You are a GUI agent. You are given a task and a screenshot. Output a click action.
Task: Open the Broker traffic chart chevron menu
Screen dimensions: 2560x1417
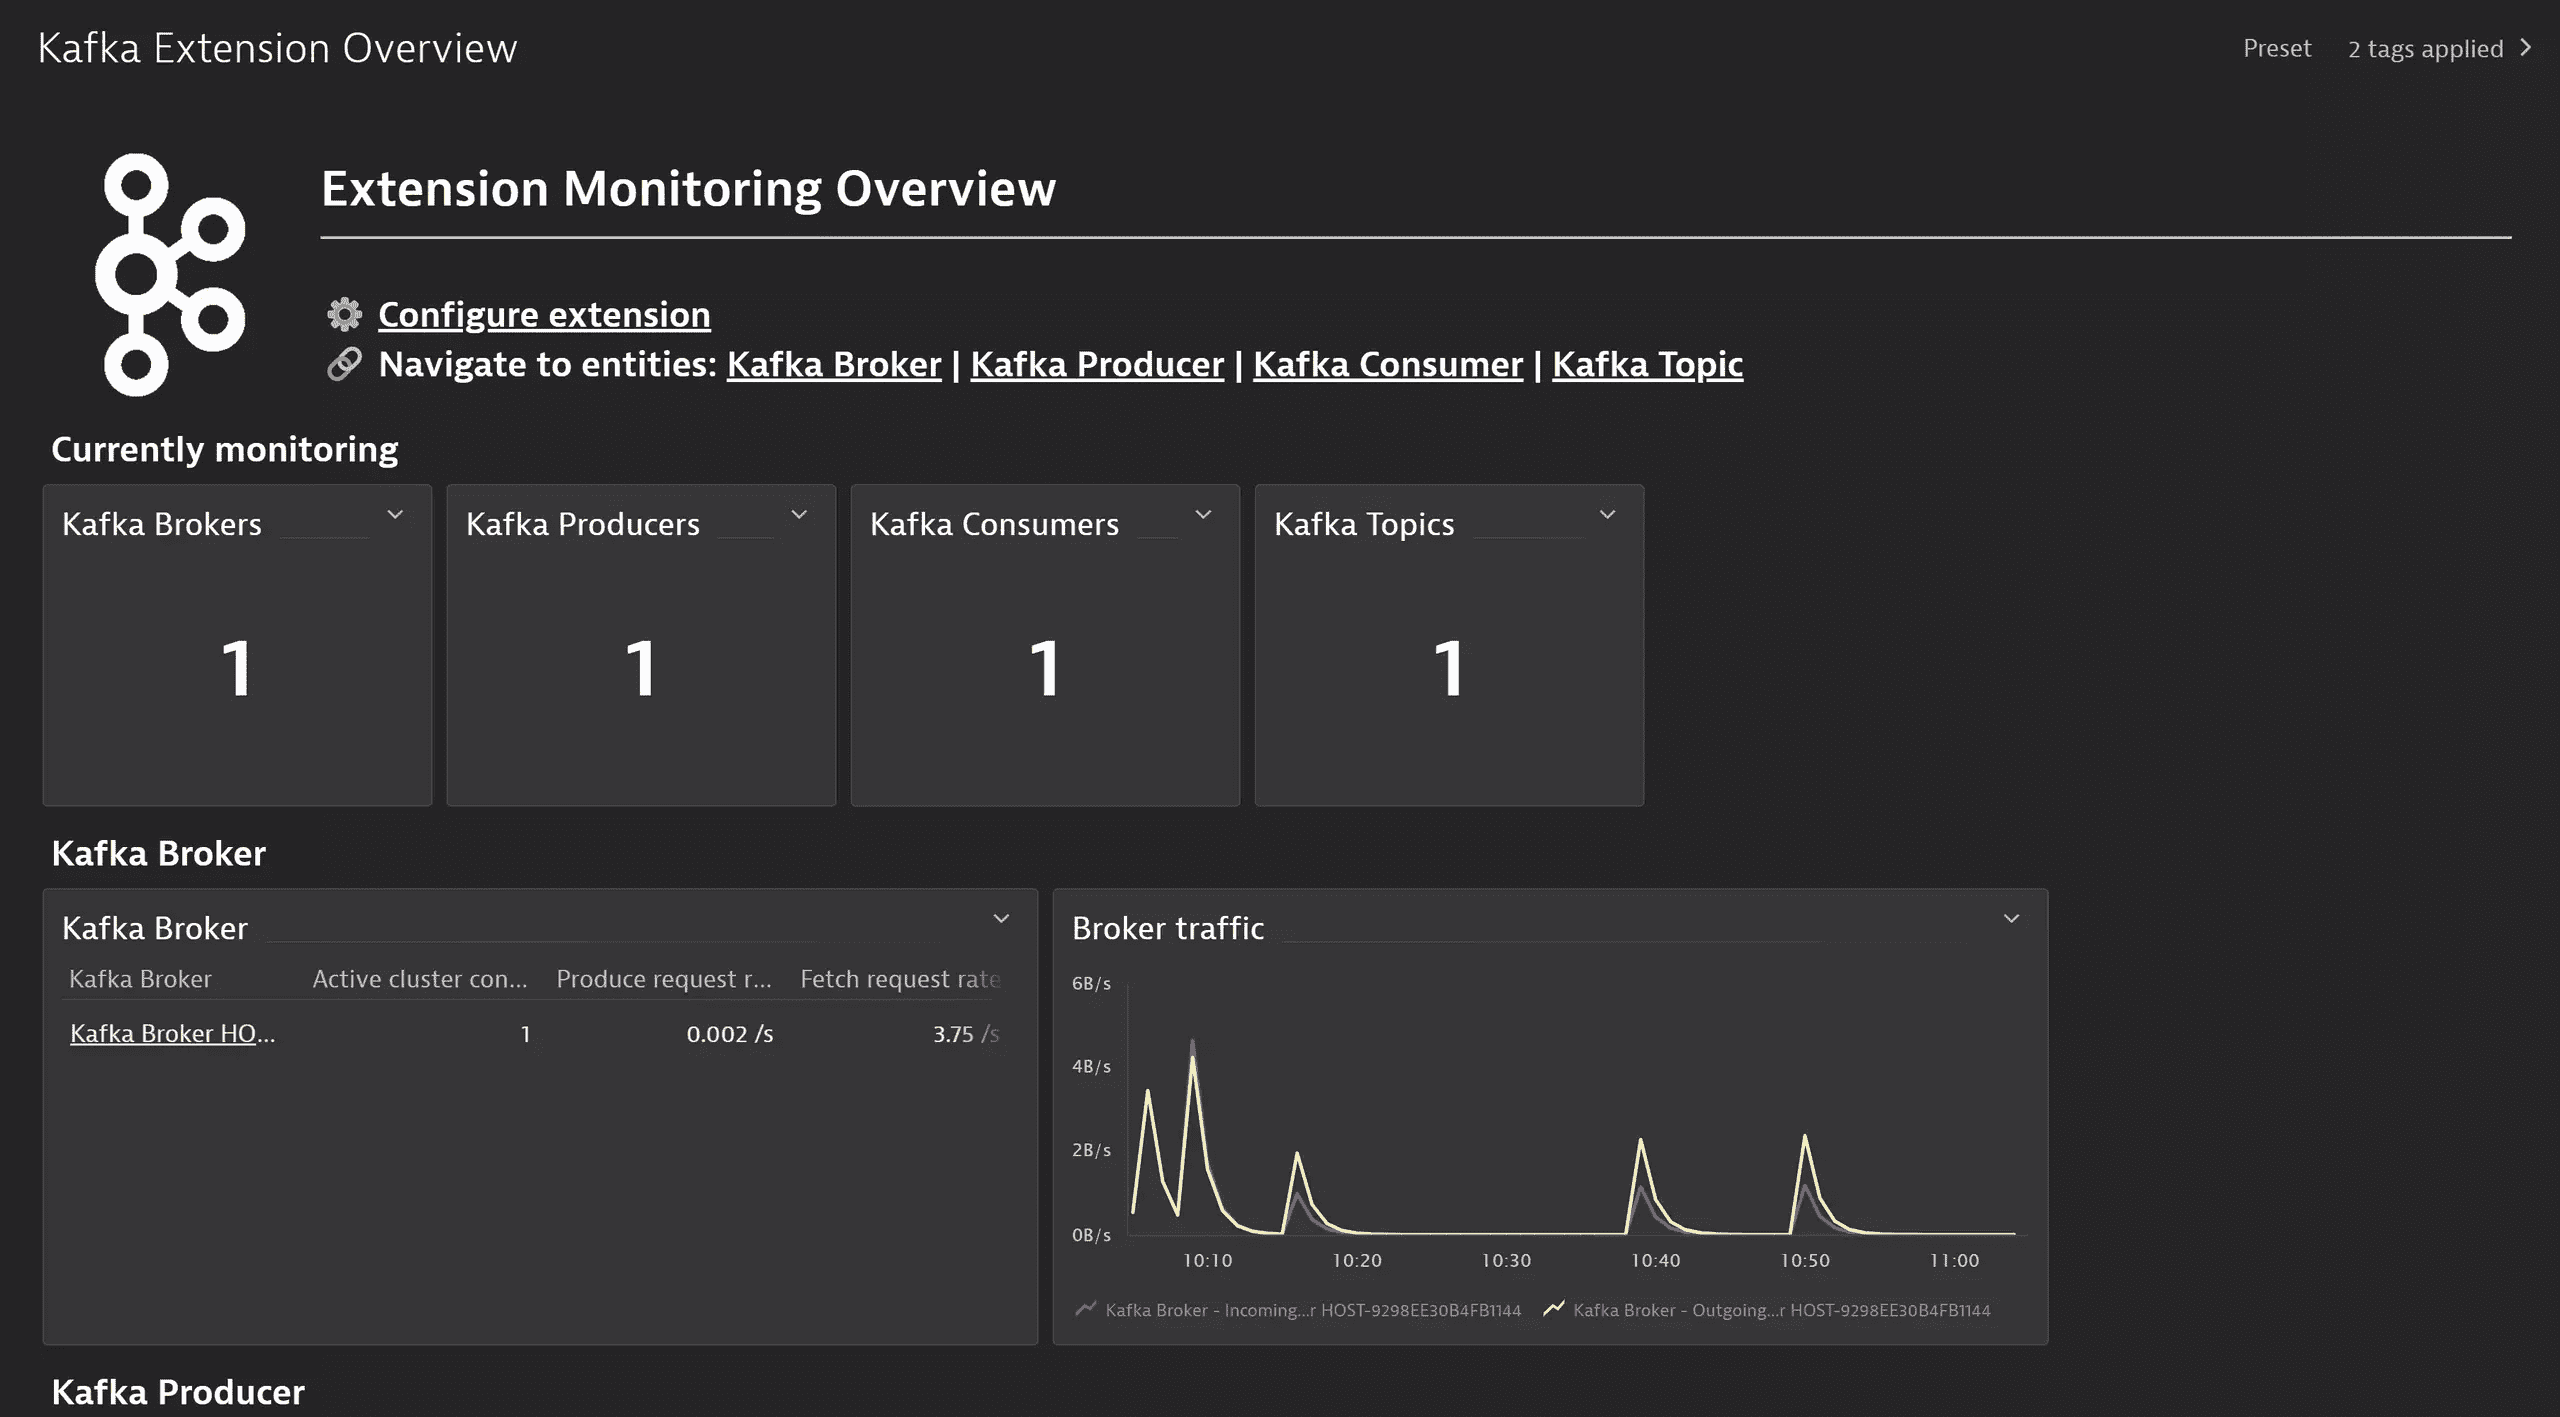(x=2011, y=919)
